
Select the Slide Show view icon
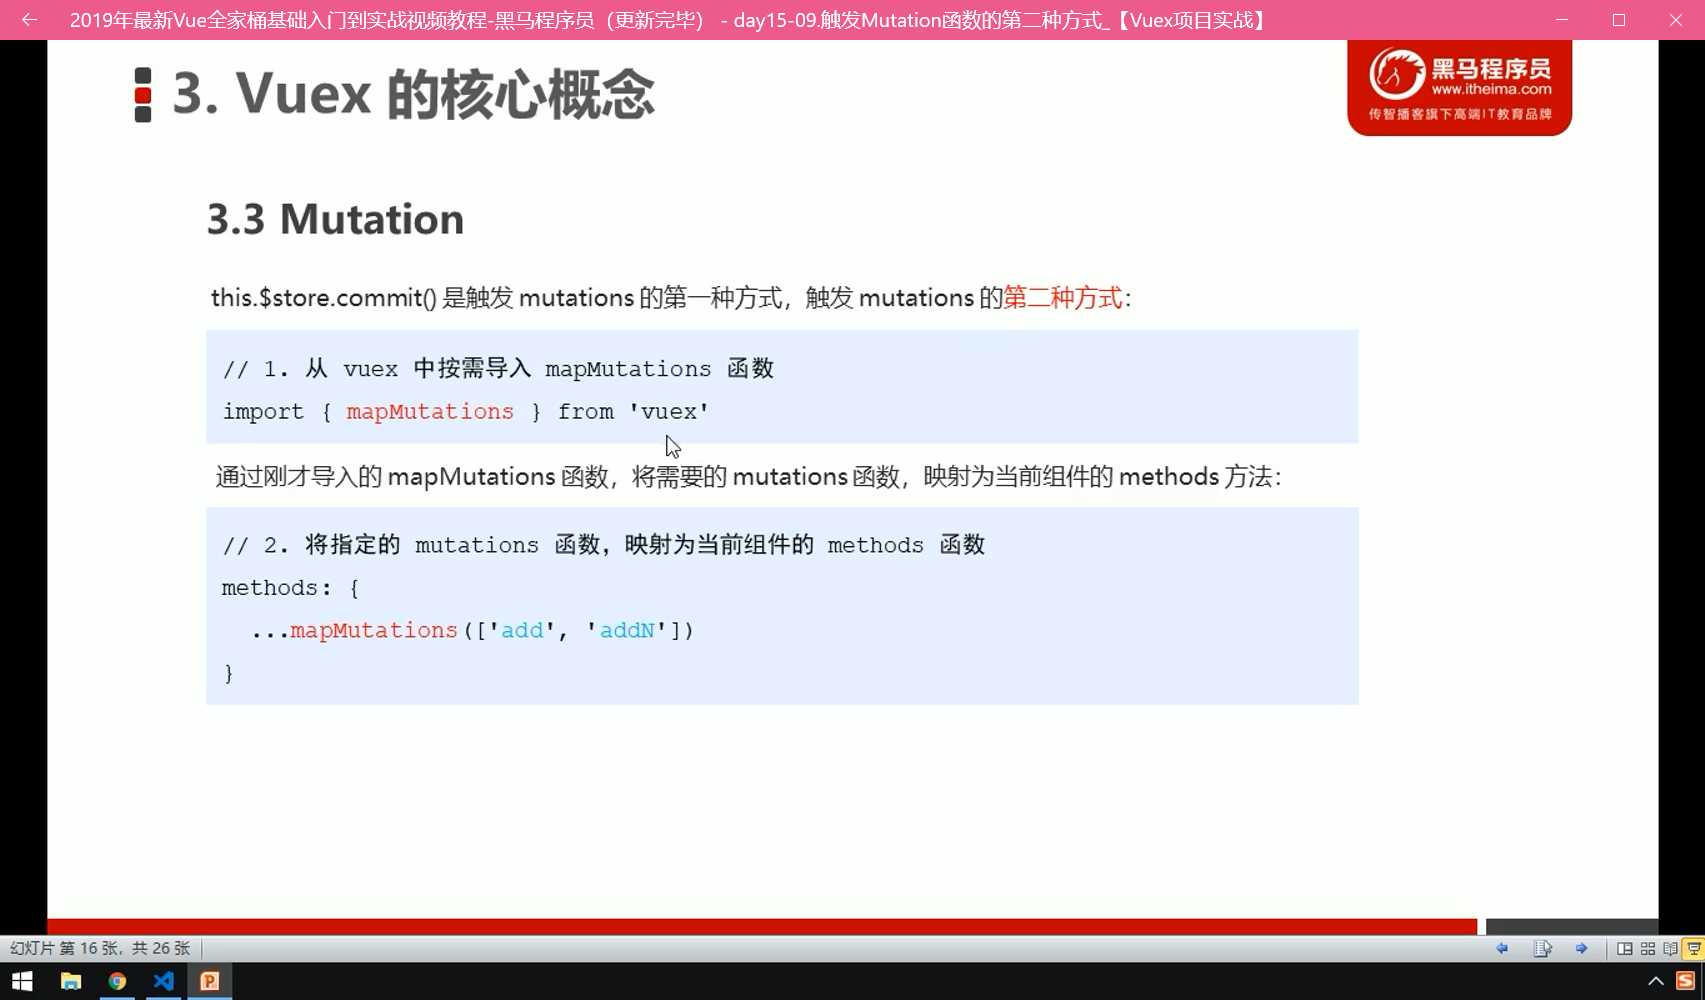coord(1694,948)
